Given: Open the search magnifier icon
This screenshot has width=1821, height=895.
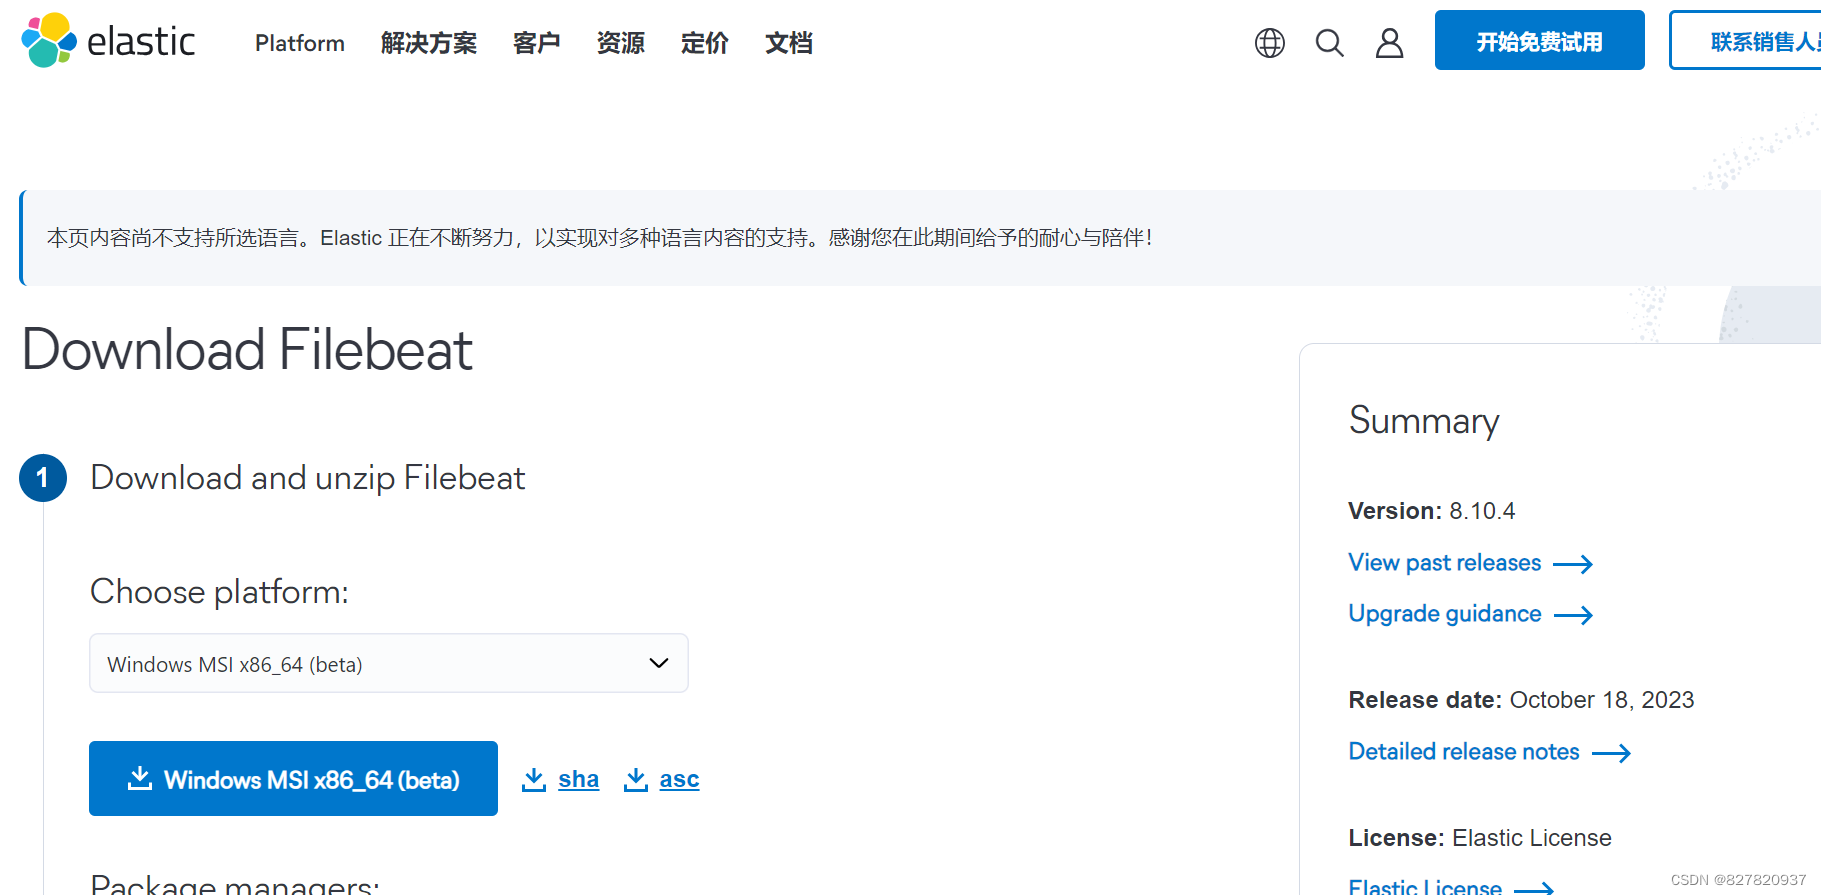Looking at the screenshot, I should click(x=1329, y=43).
